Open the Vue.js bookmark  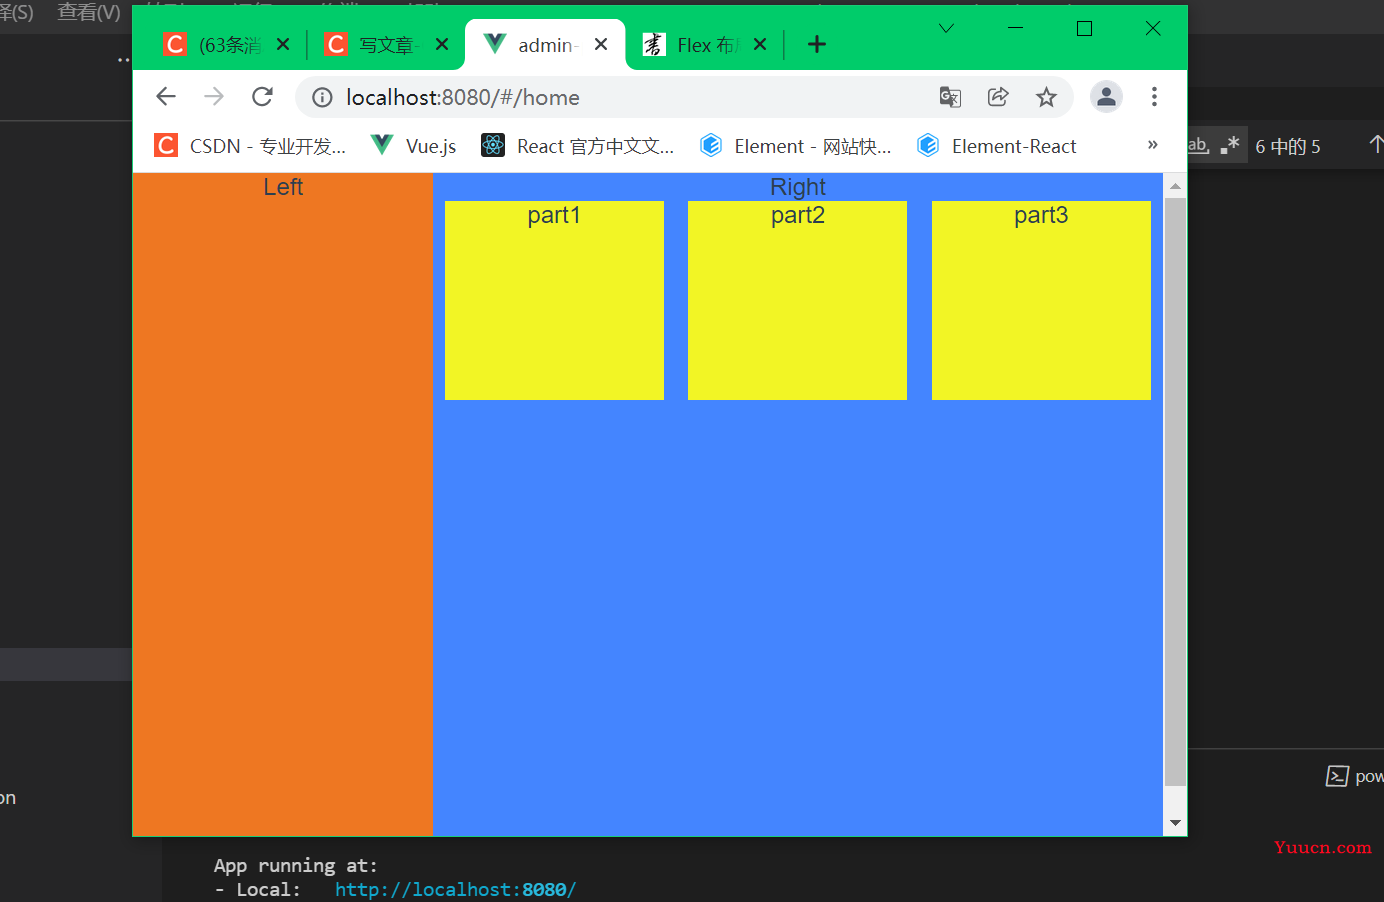pyautogui.click(x=413, y=146)
